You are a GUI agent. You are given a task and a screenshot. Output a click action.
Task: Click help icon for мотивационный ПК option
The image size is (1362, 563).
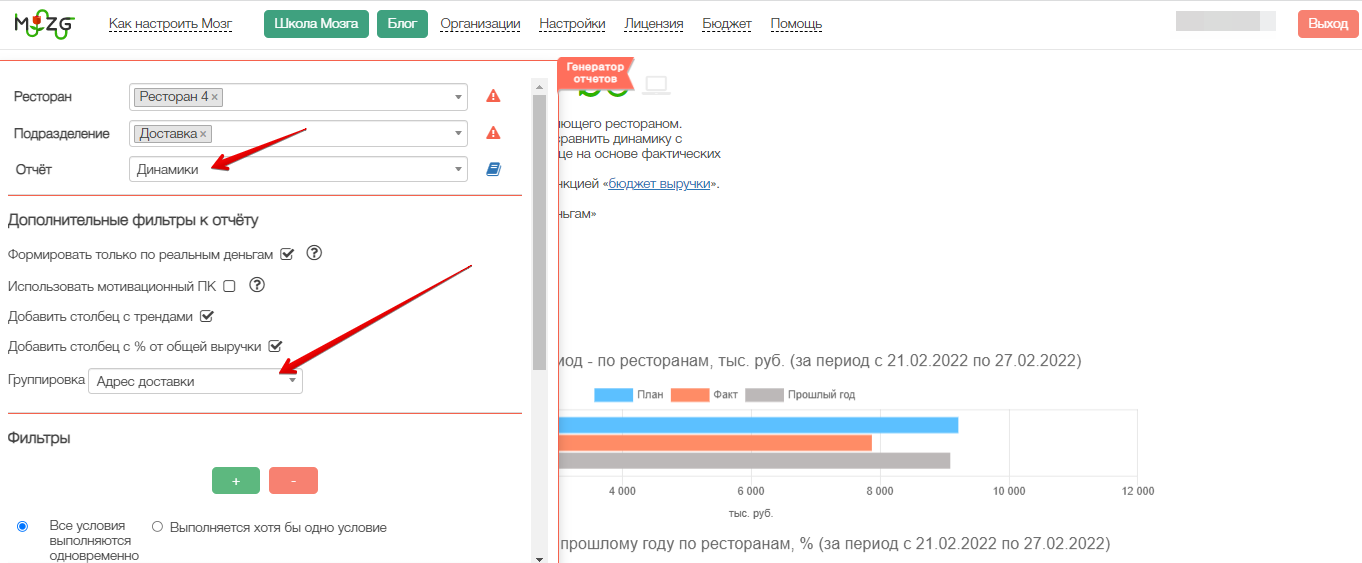coord(257,286)
